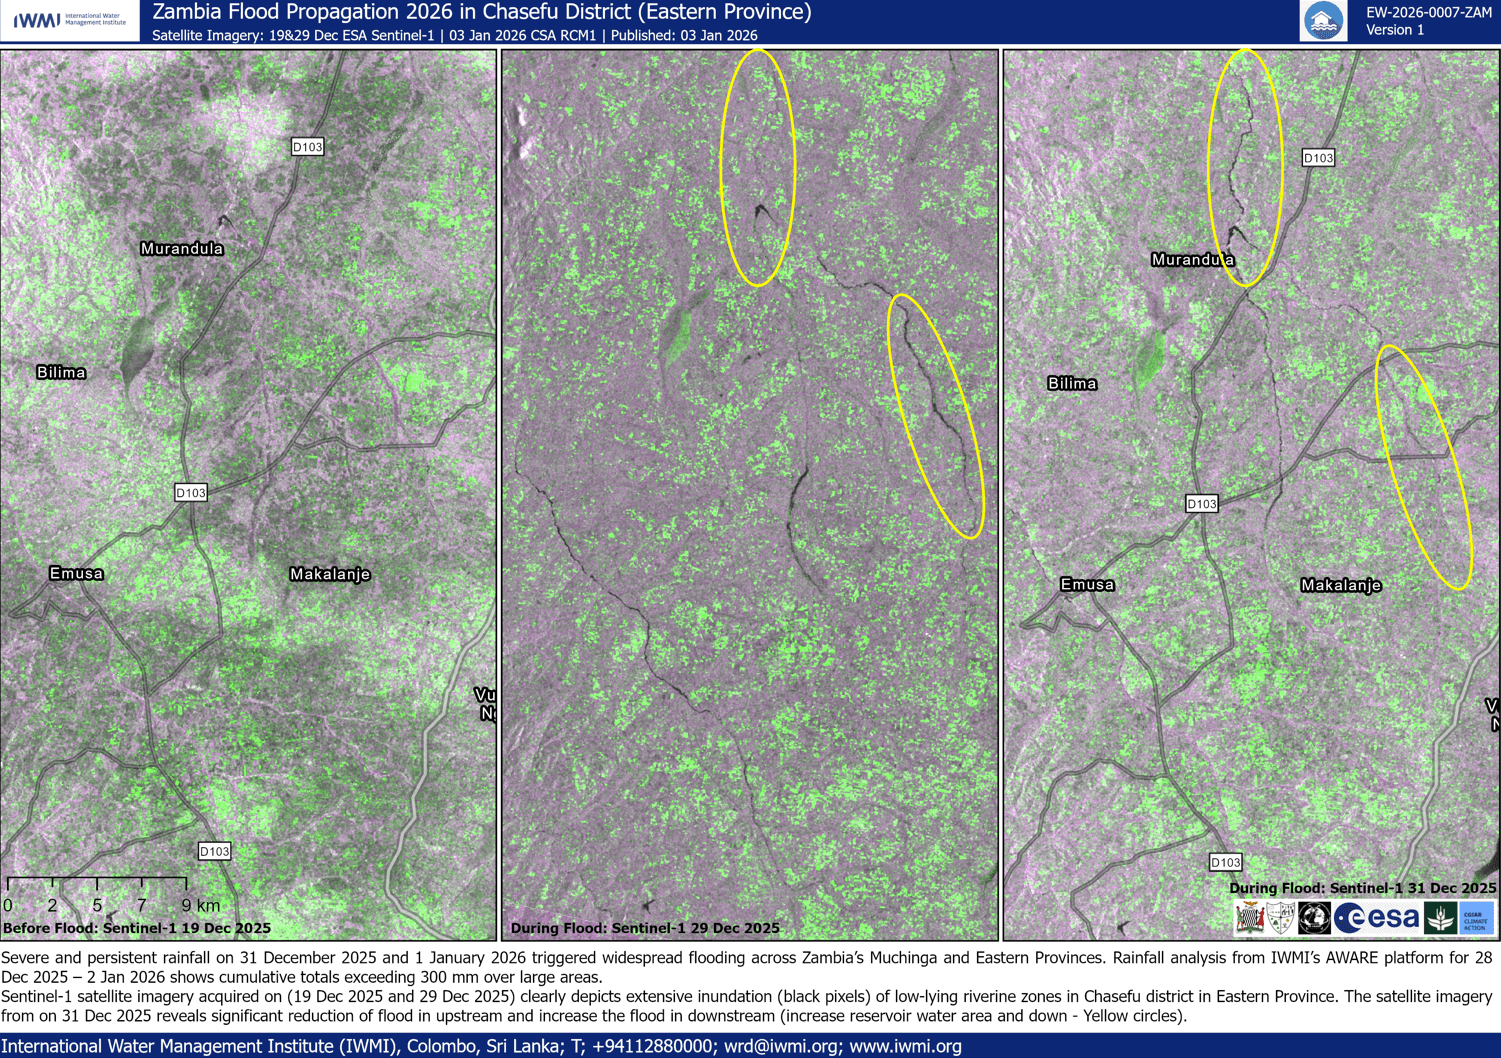Click the black circular globe logo
The image size is (1501, 1058).
[x=1314, y=918]
